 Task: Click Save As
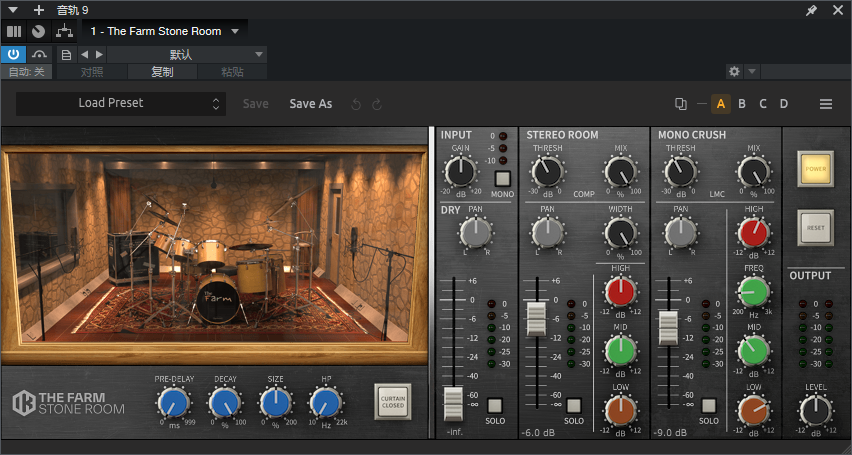click(x=311, y=104)
